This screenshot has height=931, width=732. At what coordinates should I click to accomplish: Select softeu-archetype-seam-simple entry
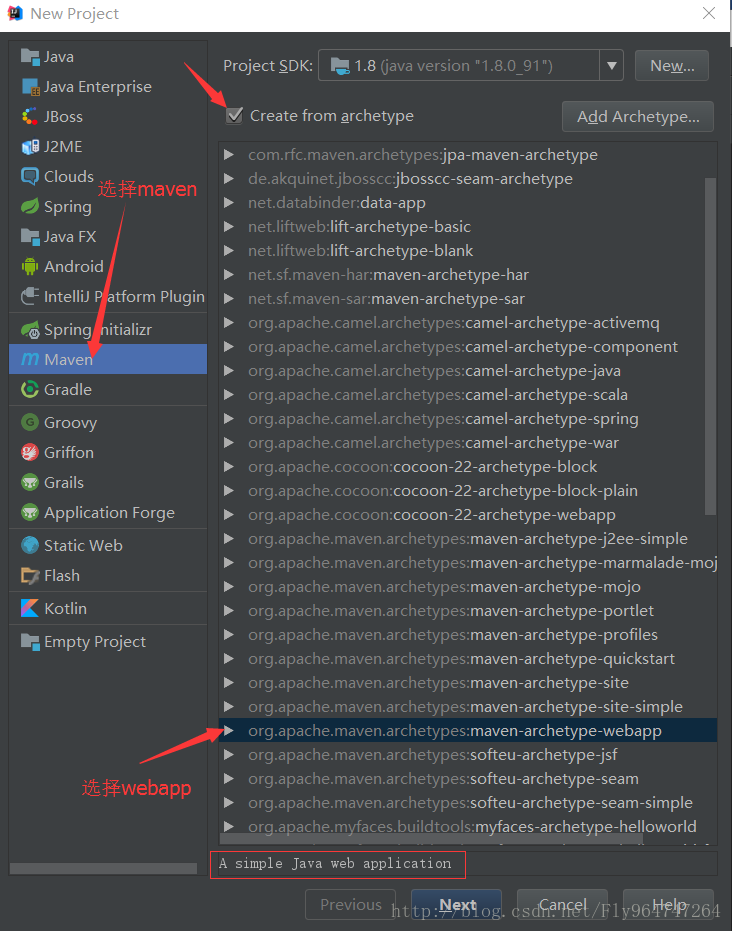click(470, 803)
